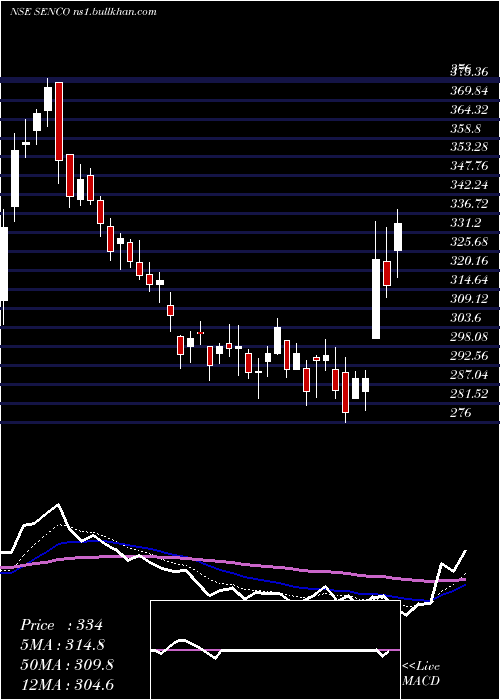Click the '50MA : 309.8' readout
Screen dimensions: 500x700
click(67, 664)
